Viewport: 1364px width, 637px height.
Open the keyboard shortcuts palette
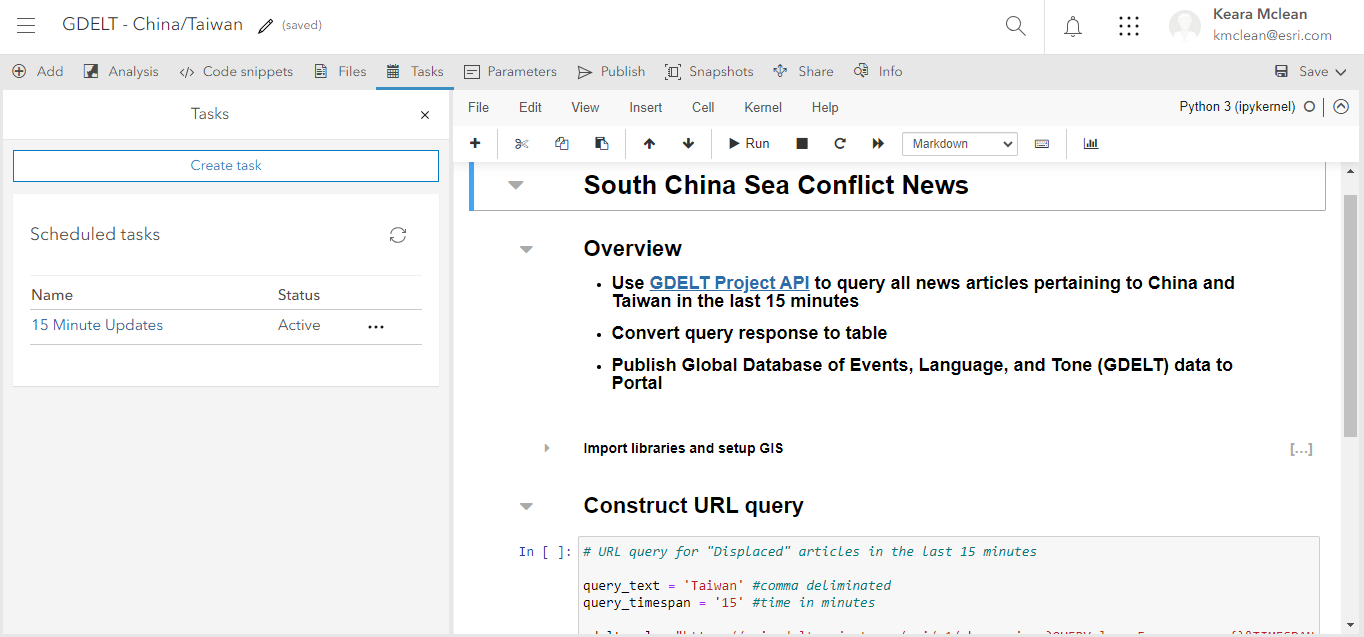[1041, 143]
